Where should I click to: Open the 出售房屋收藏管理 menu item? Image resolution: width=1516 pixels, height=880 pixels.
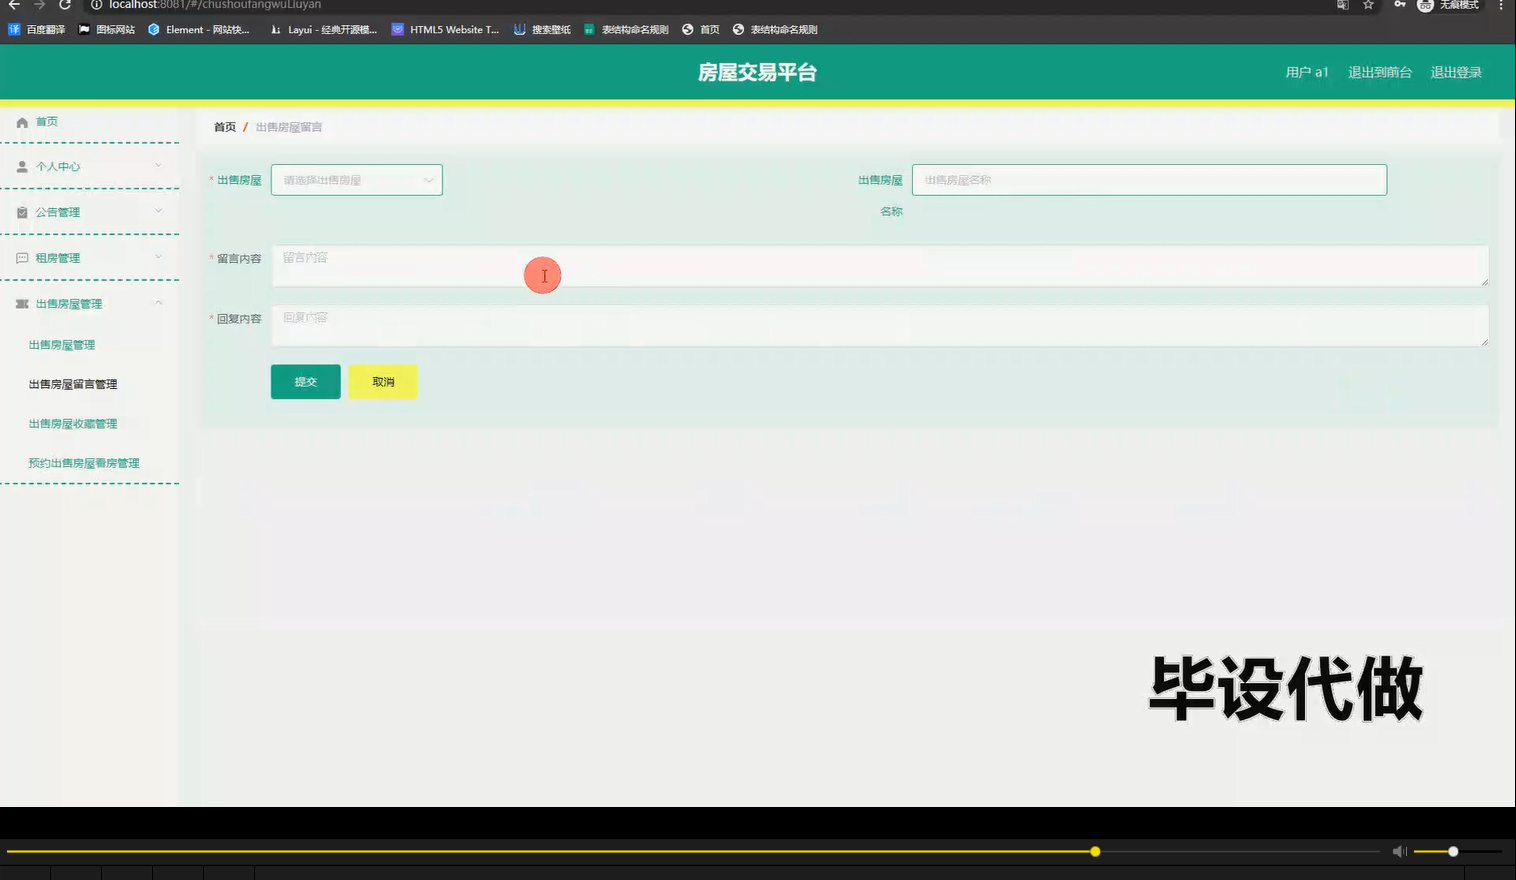click(72, 423)
